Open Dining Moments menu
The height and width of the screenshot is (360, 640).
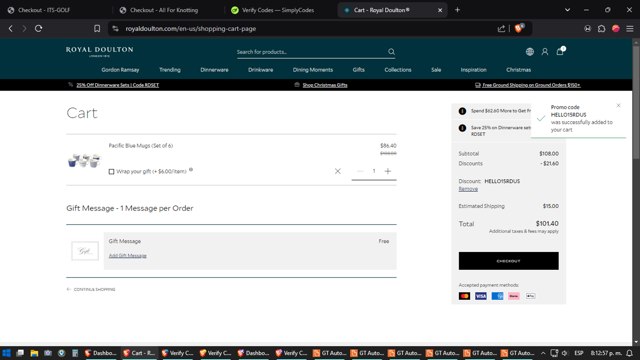313,70
